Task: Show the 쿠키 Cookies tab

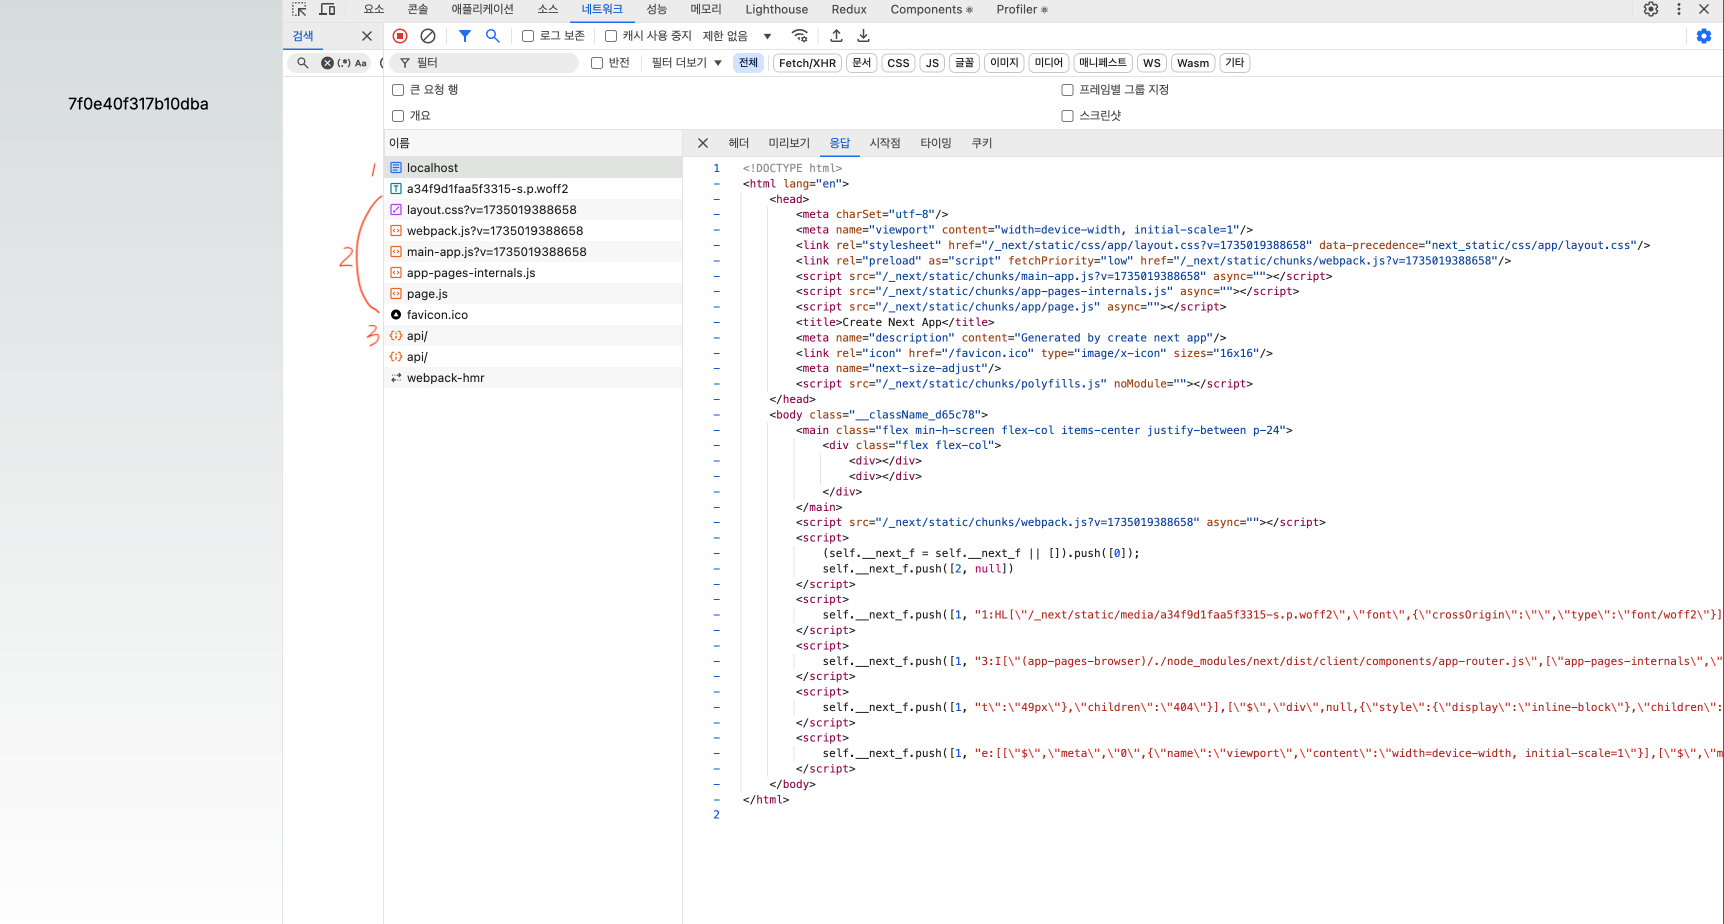Action: (x=982, y=143)
